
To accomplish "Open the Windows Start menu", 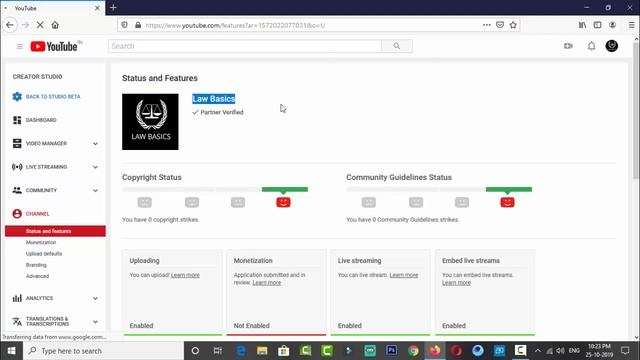I will [11, 351].
